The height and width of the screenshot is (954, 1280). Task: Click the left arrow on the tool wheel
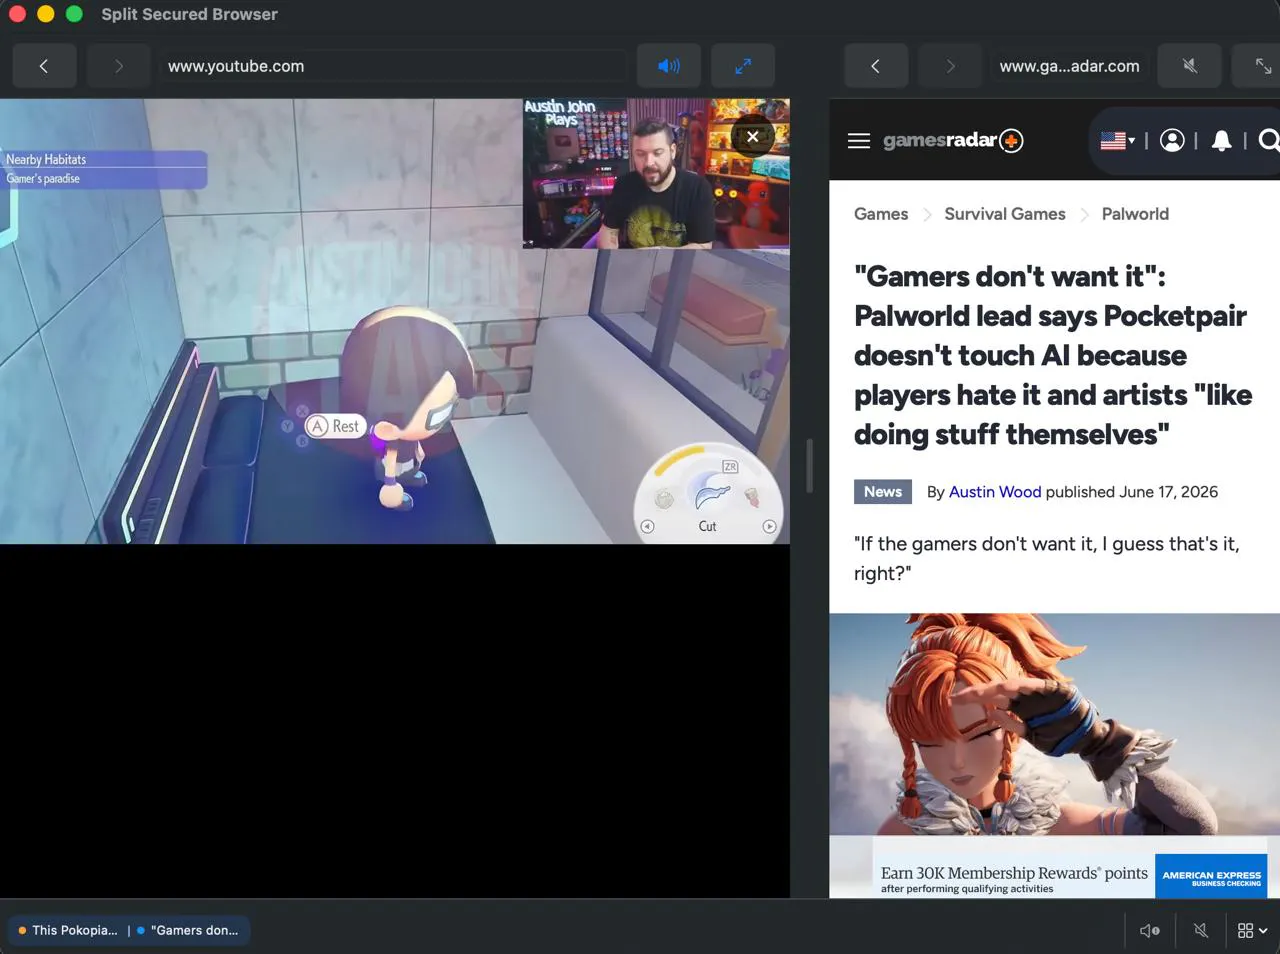coord(647,527)
